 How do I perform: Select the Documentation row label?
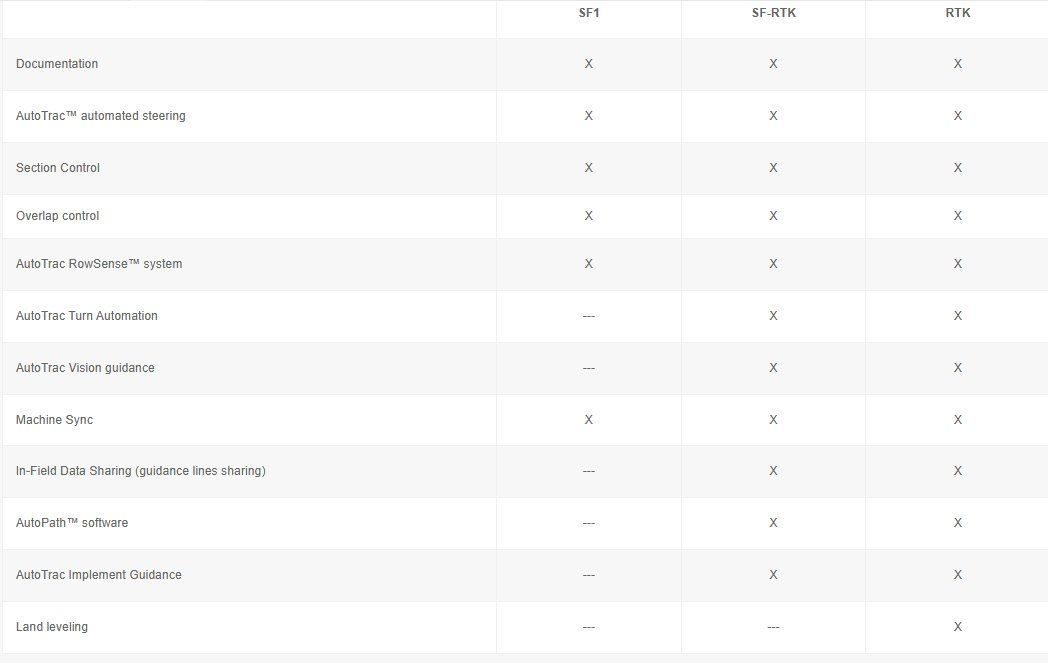57,64
